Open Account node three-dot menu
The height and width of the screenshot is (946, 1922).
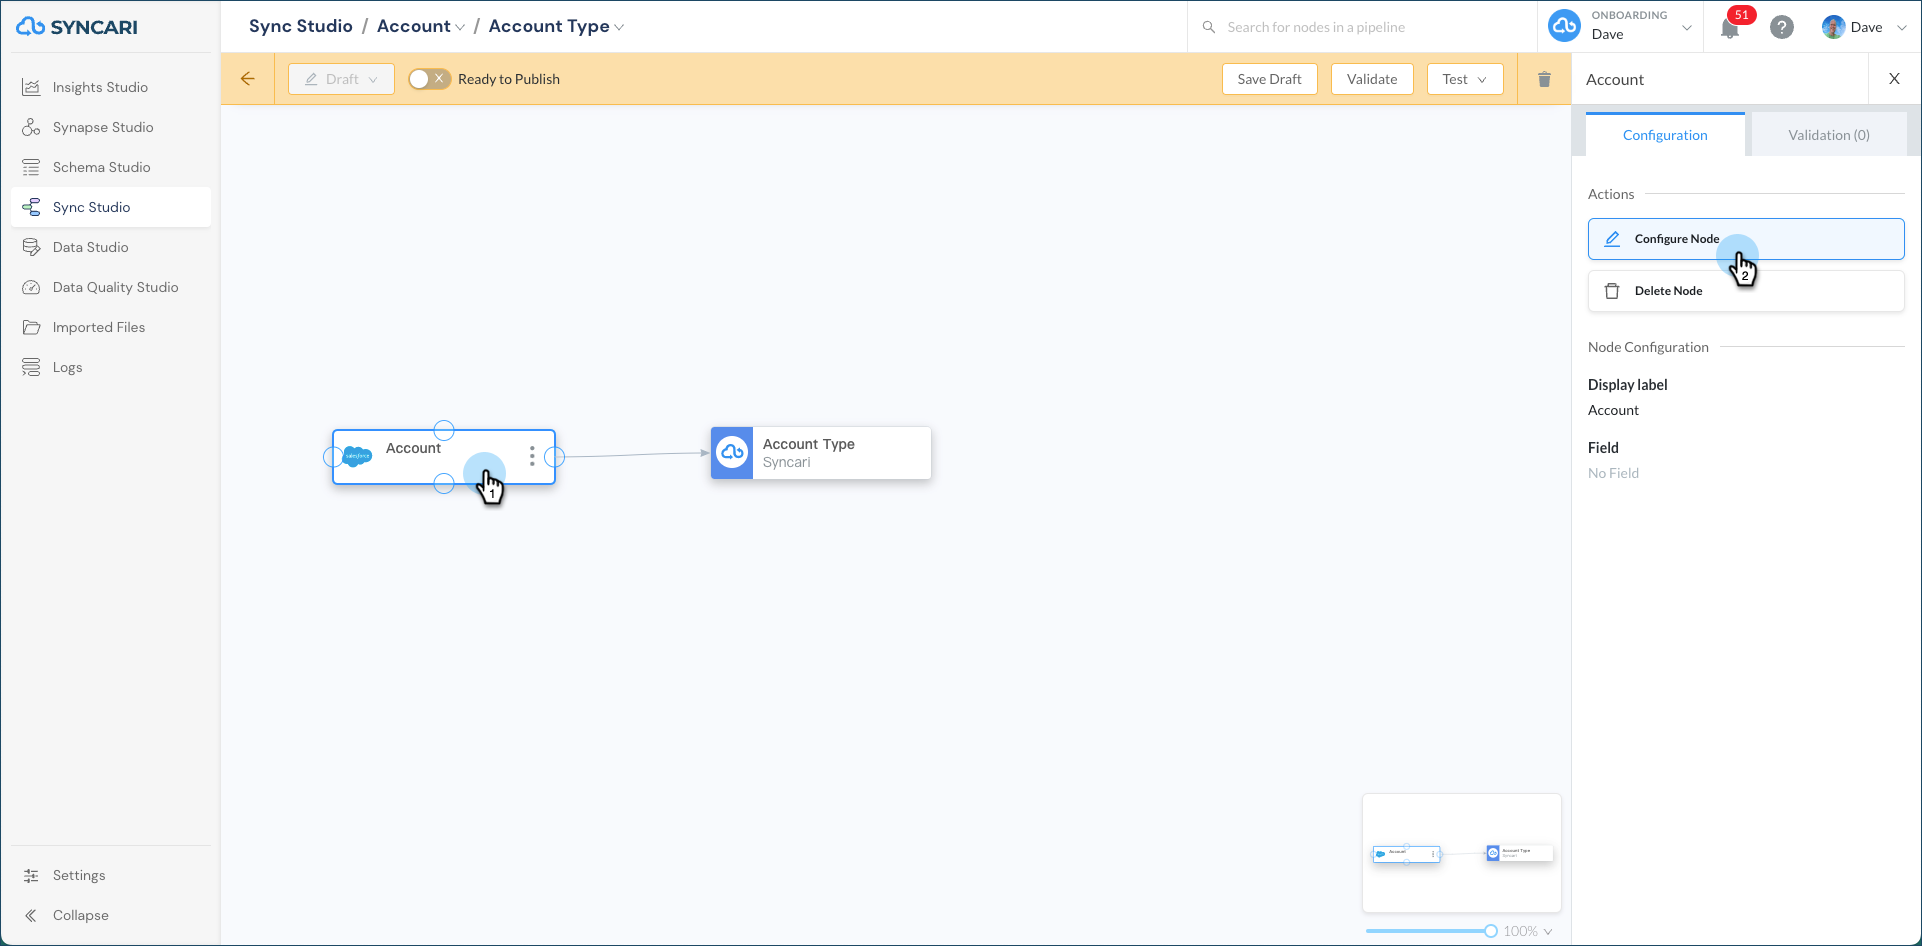coord(532,457)
